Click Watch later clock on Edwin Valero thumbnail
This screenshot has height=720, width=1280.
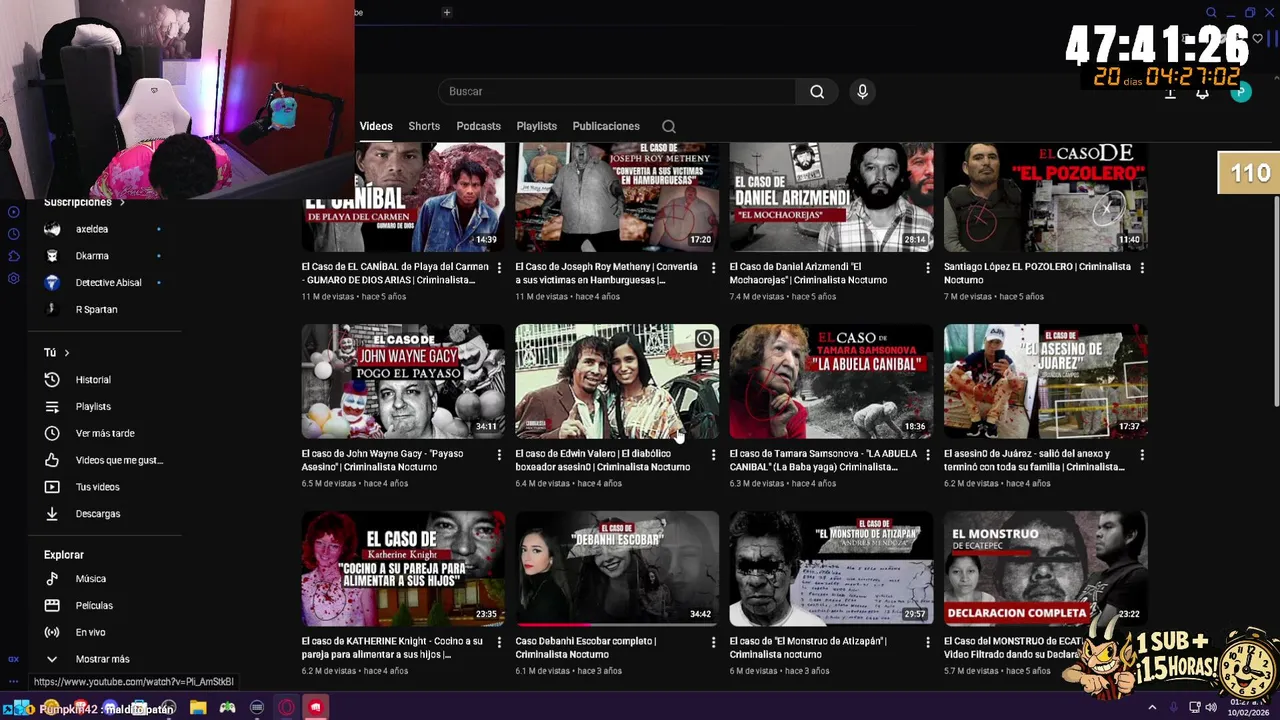704,339
